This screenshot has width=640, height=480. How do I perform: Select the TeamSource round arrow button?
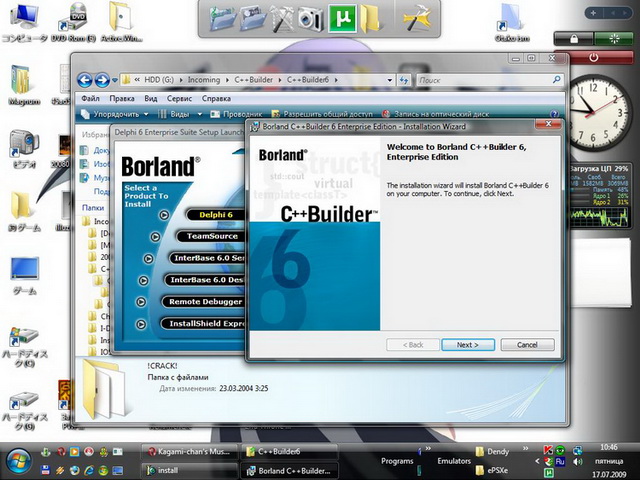tap(155, 237)
